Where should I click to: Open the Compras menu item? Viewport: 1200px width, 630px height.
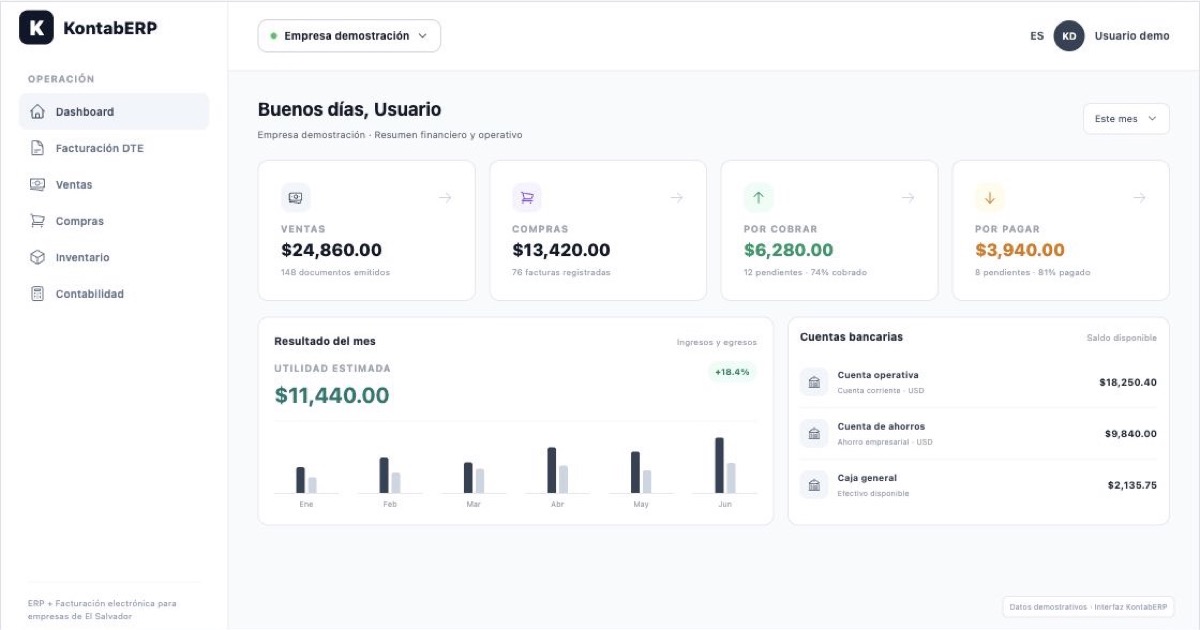(x=114, y=221)
